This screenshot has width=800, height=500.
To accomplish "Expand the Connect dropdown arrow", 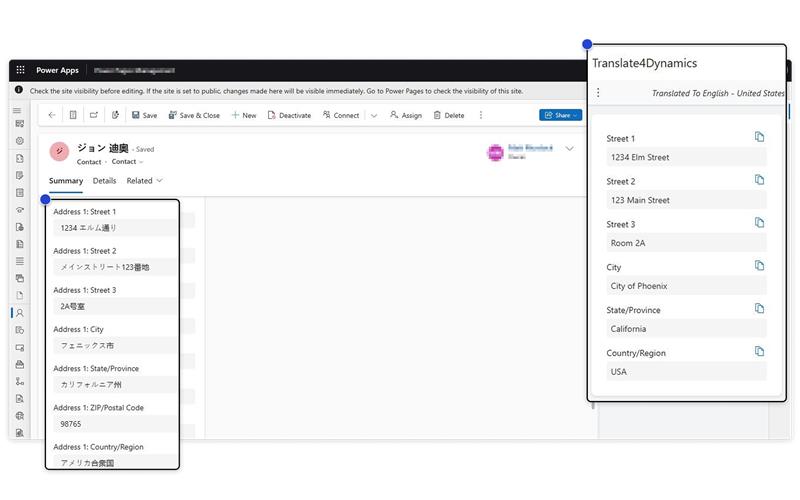I will [x=374, y=116].
